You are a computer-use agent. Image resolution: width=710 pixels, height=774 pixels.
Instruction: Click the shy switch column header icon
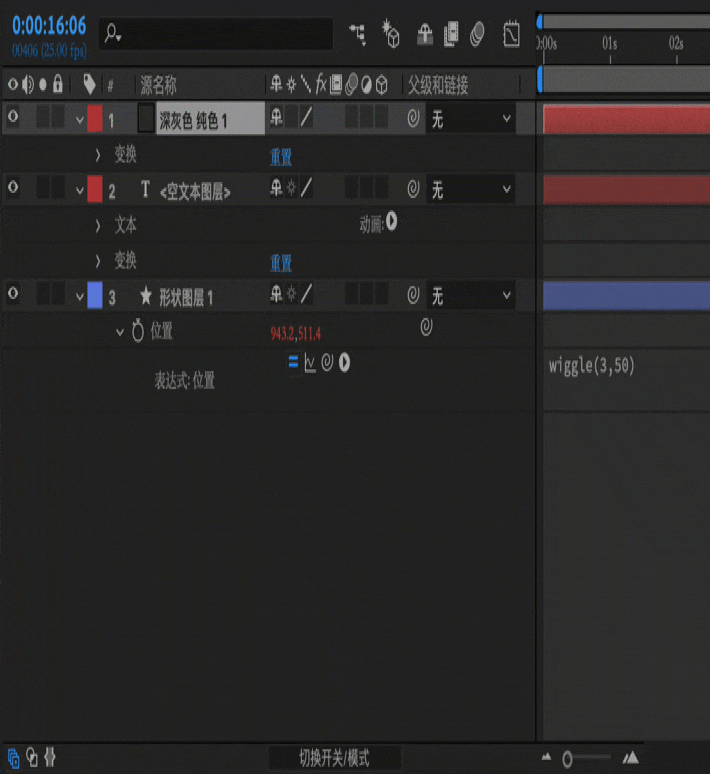[x=276, y=84]
